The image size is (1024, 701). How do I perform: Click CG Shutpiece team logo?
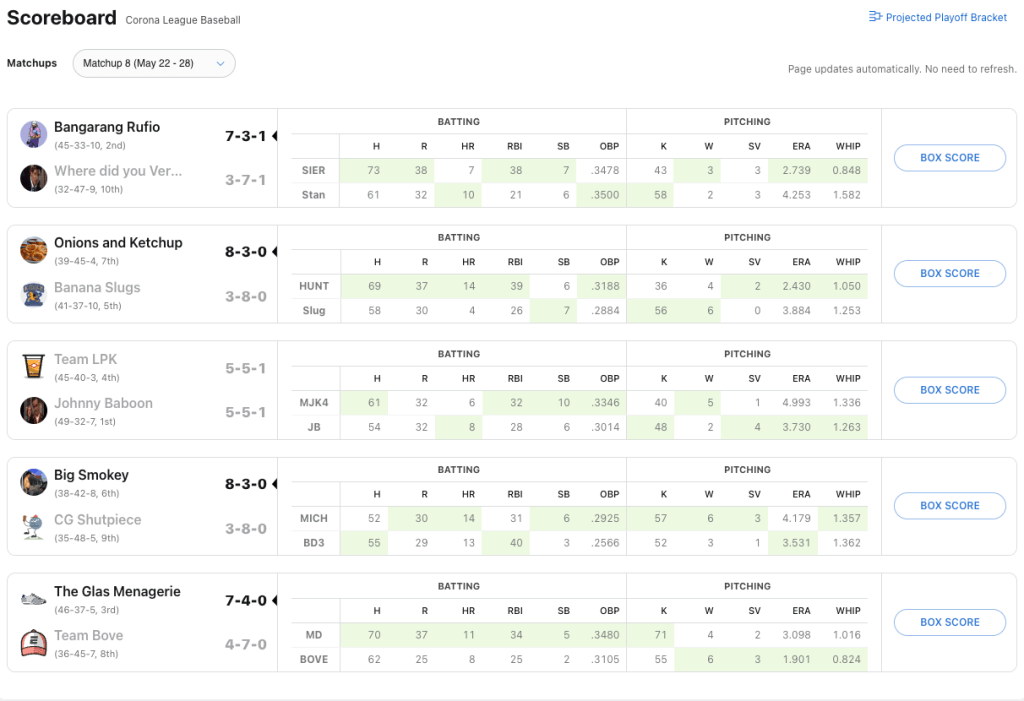tap(34, 526)
